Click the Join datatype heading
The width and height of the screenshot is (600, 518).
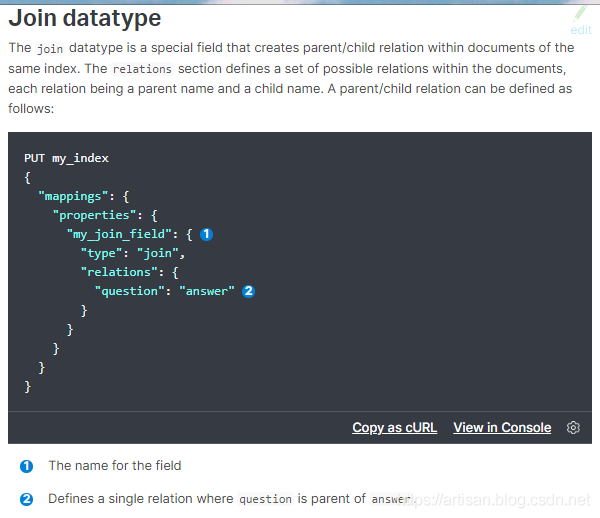(84, 18)
